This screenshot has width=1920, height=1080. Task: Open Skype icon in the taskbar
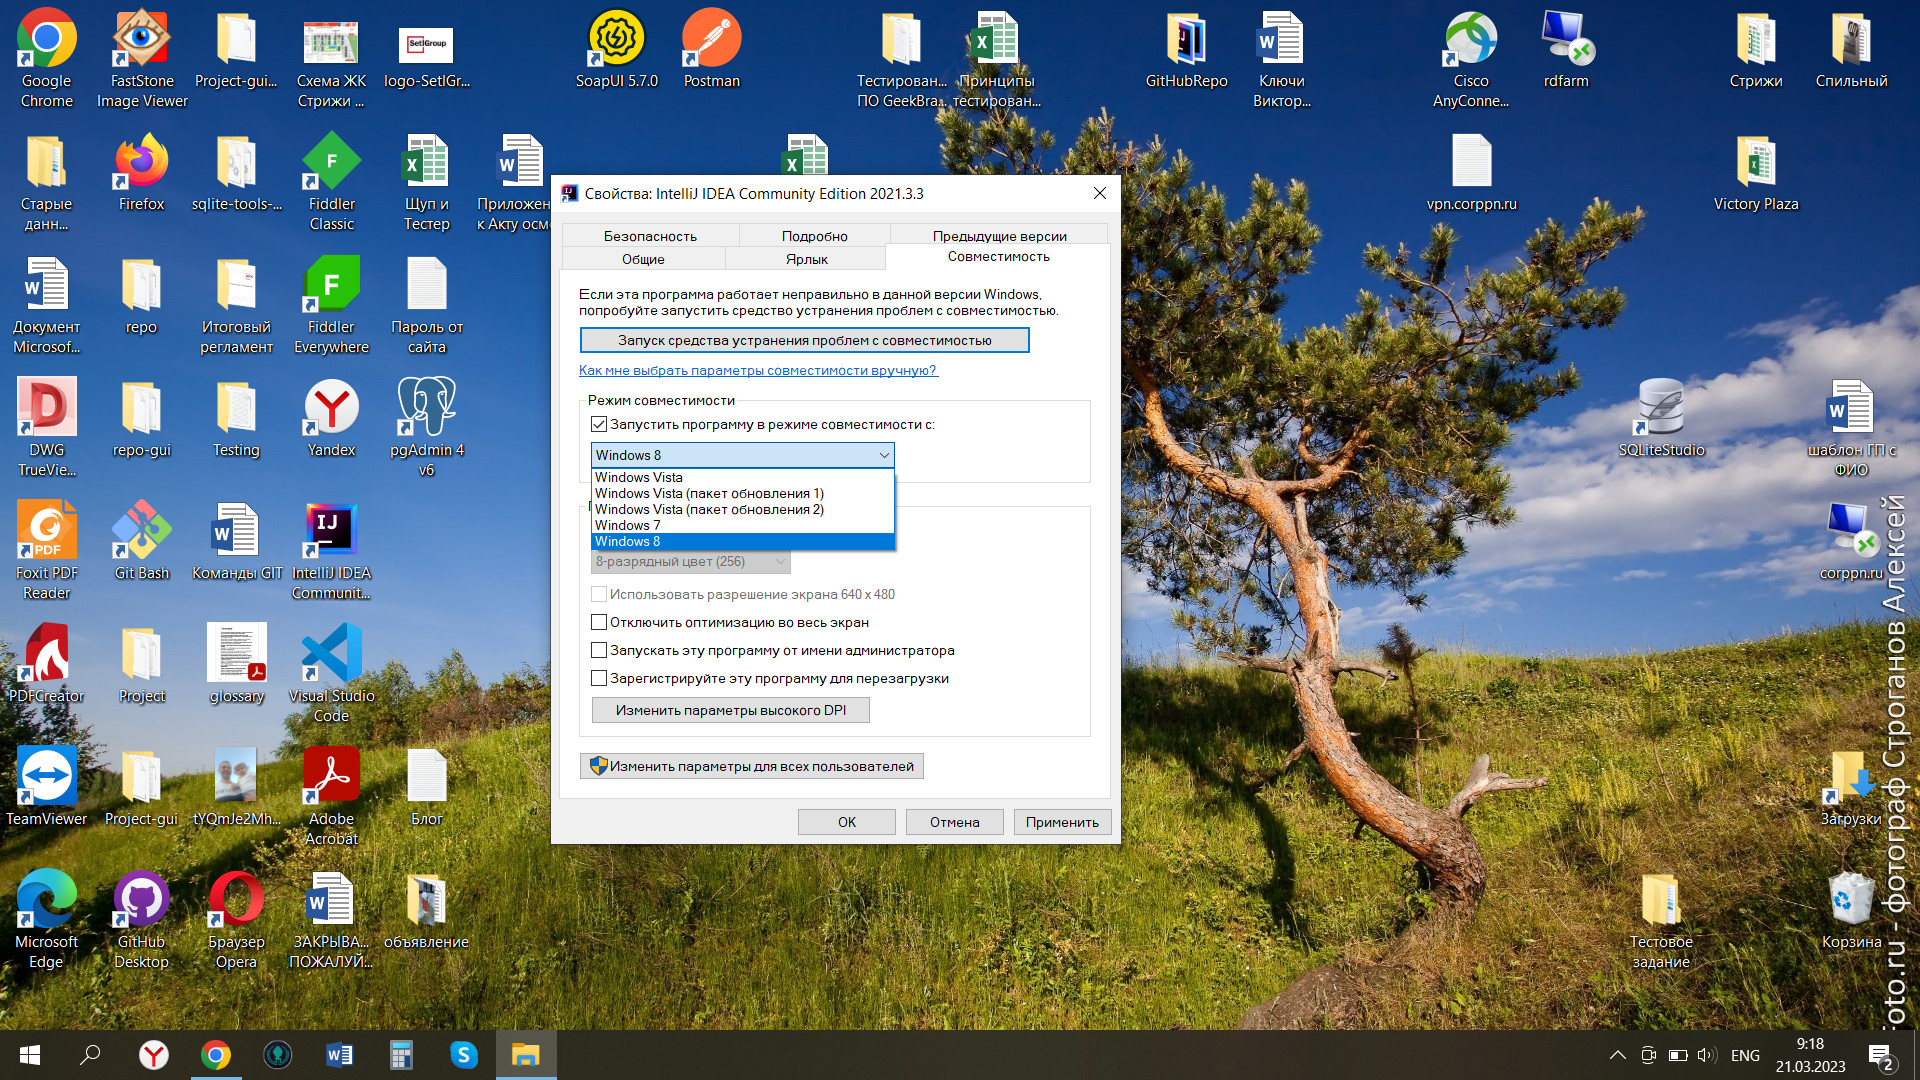click(x=463, y=1055)
